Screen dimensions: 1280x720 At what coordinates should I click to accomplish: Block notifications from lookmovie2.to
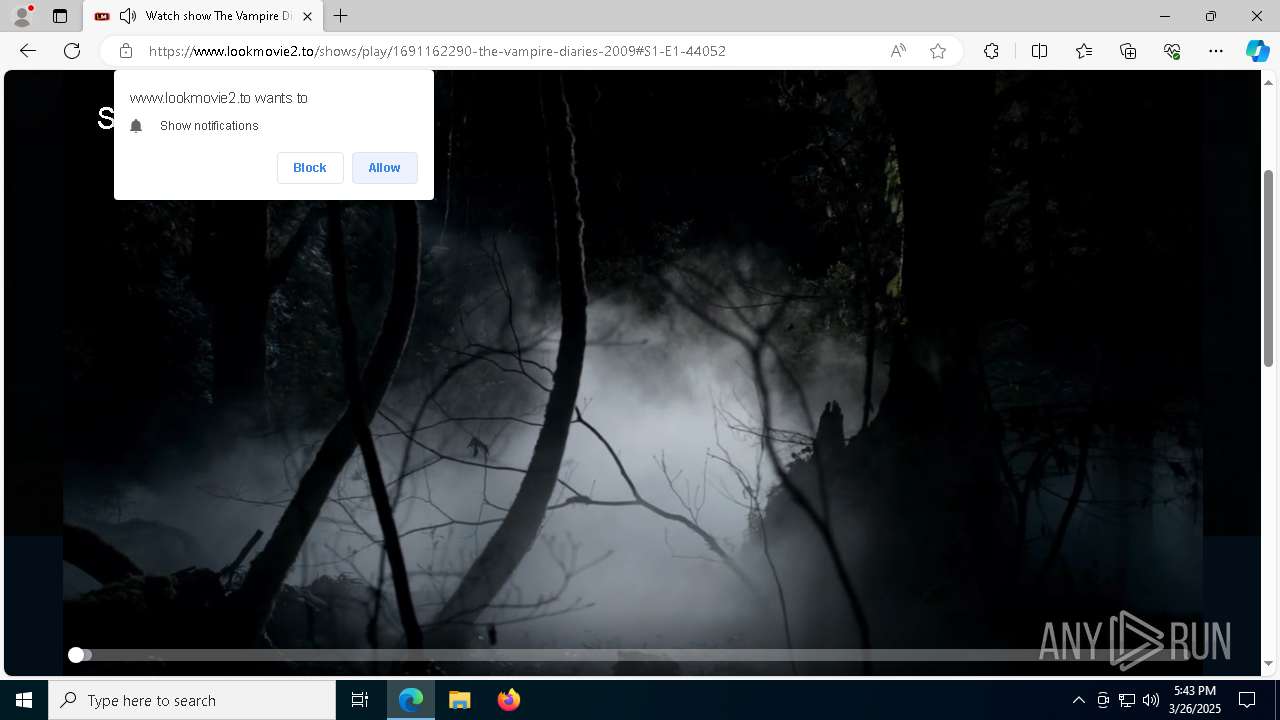(310, 168)
